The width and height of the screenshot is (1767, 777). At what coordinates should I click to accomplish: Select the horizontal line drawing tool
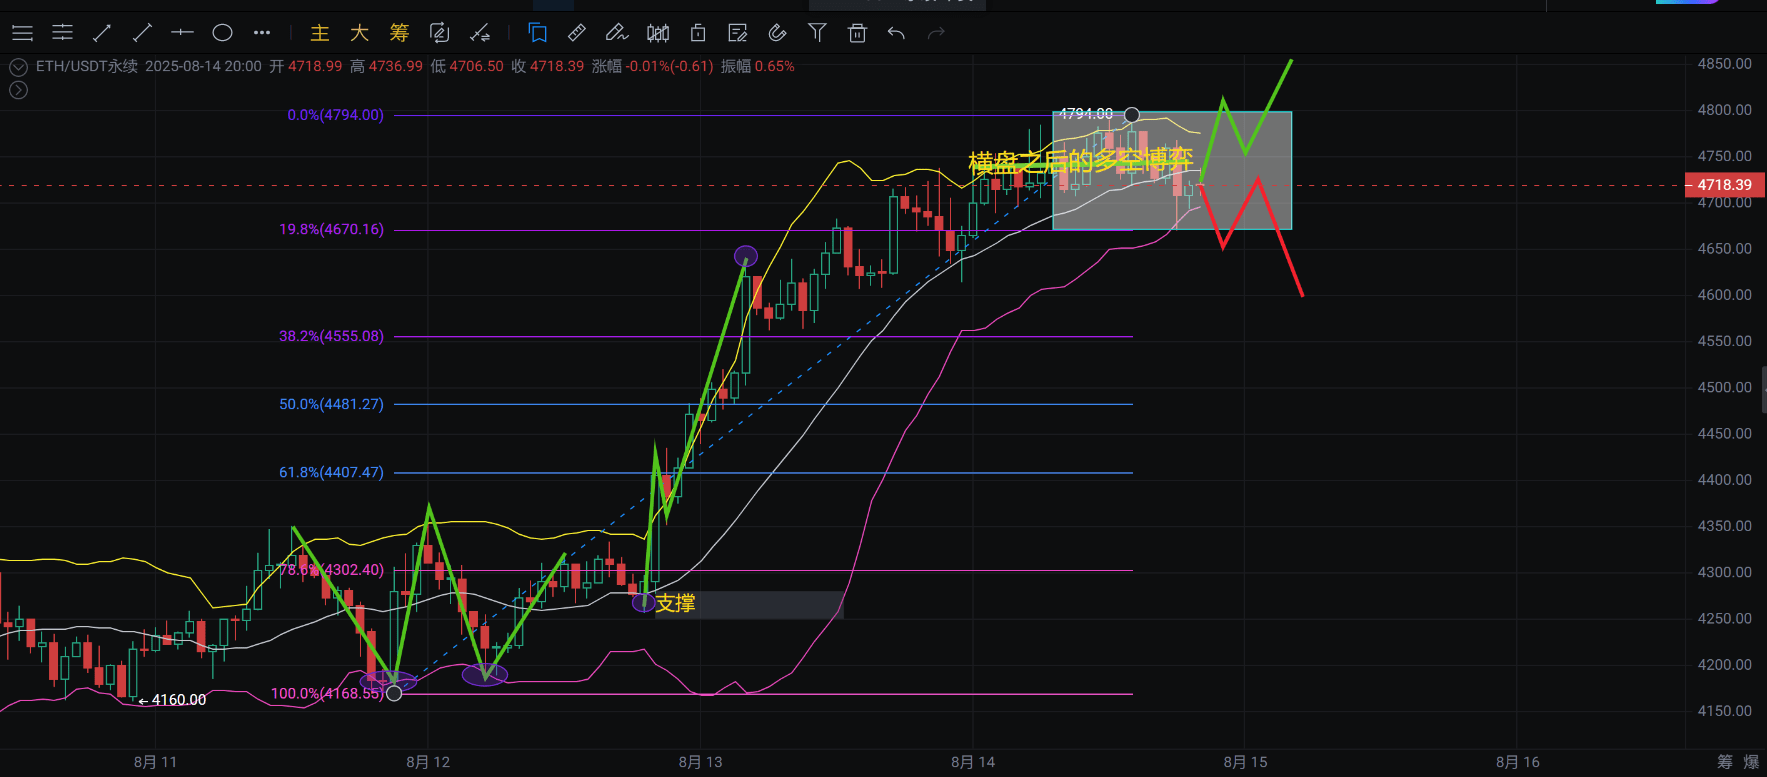click(182, 33)
